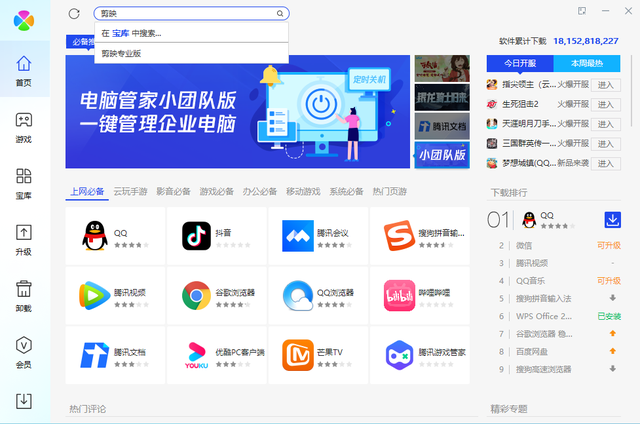The height and width of the screenshot is (424, 640).
Task: Open the 抖音 app card
Action: [x=217, y=236]
